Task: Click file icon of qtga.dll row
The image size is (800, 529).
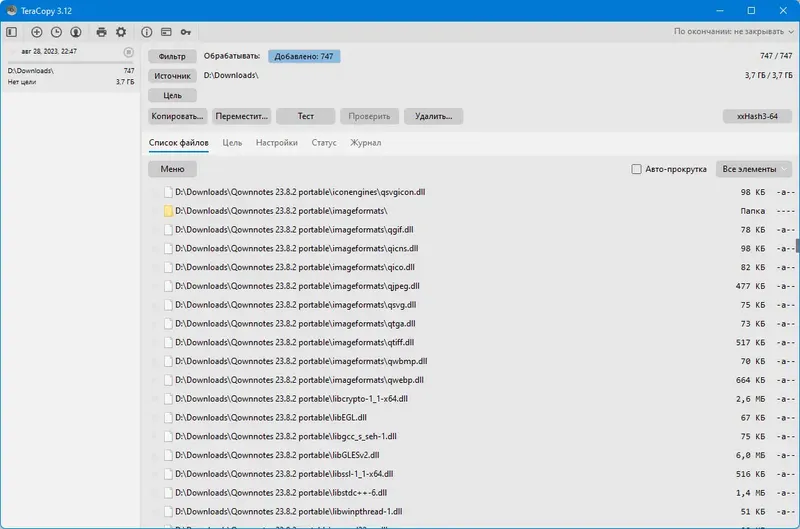Action: pyautogui.click(x=168, y=324)
